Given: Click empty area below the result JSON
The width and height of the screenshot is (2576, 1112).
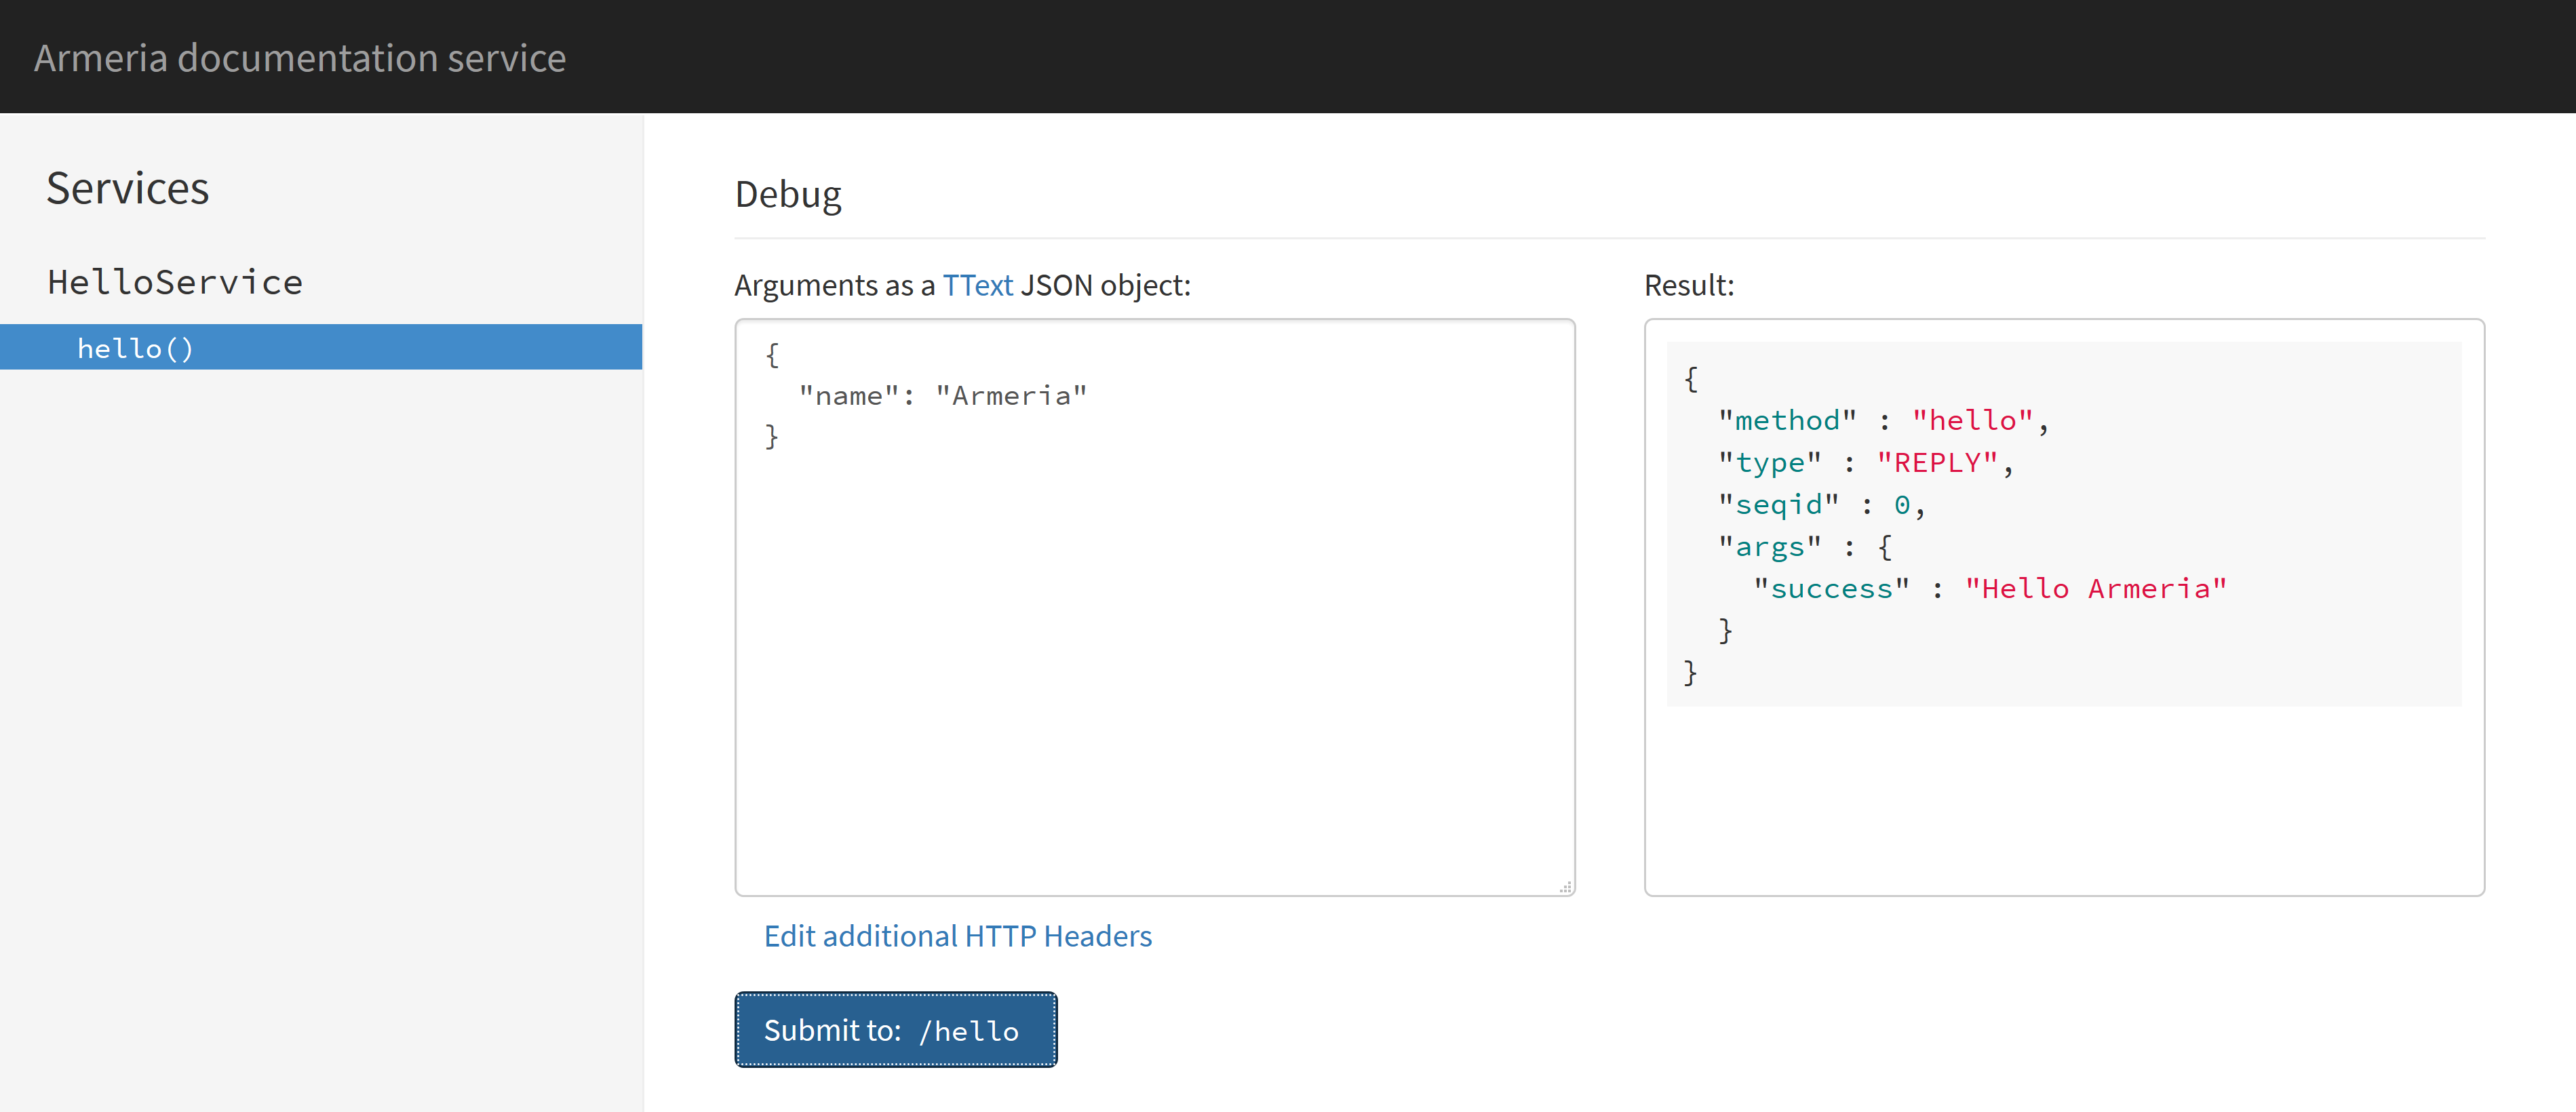Looking at the screenshot, I should [x=2064, y=800].
